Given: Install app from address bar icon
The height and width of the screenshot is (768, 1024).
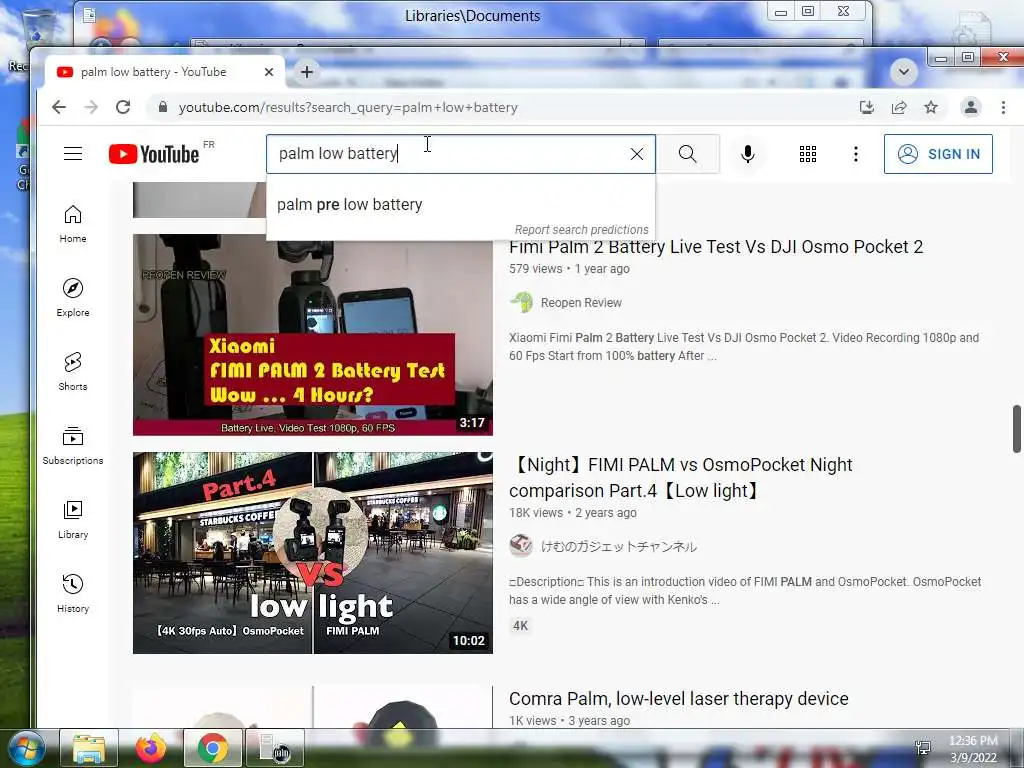Looking at the screenshot, I should pos(867,107).
